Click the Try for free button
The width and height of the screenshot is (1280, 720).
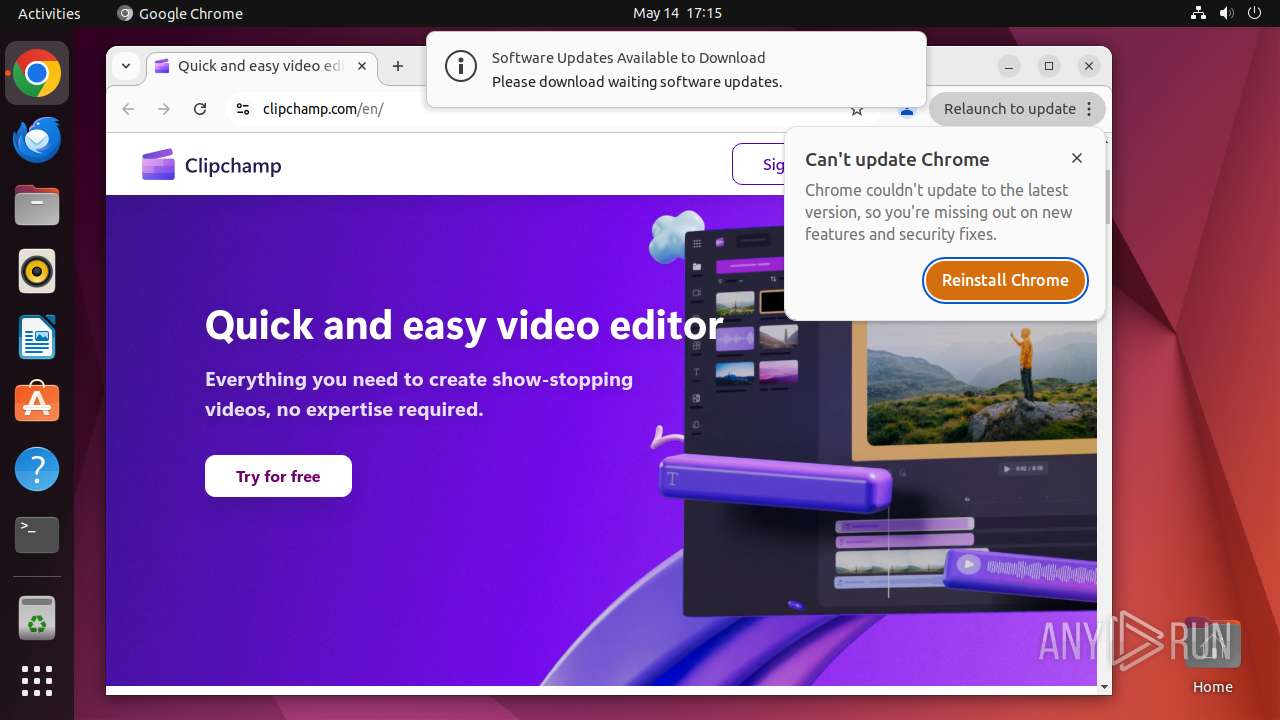(278, 476)
